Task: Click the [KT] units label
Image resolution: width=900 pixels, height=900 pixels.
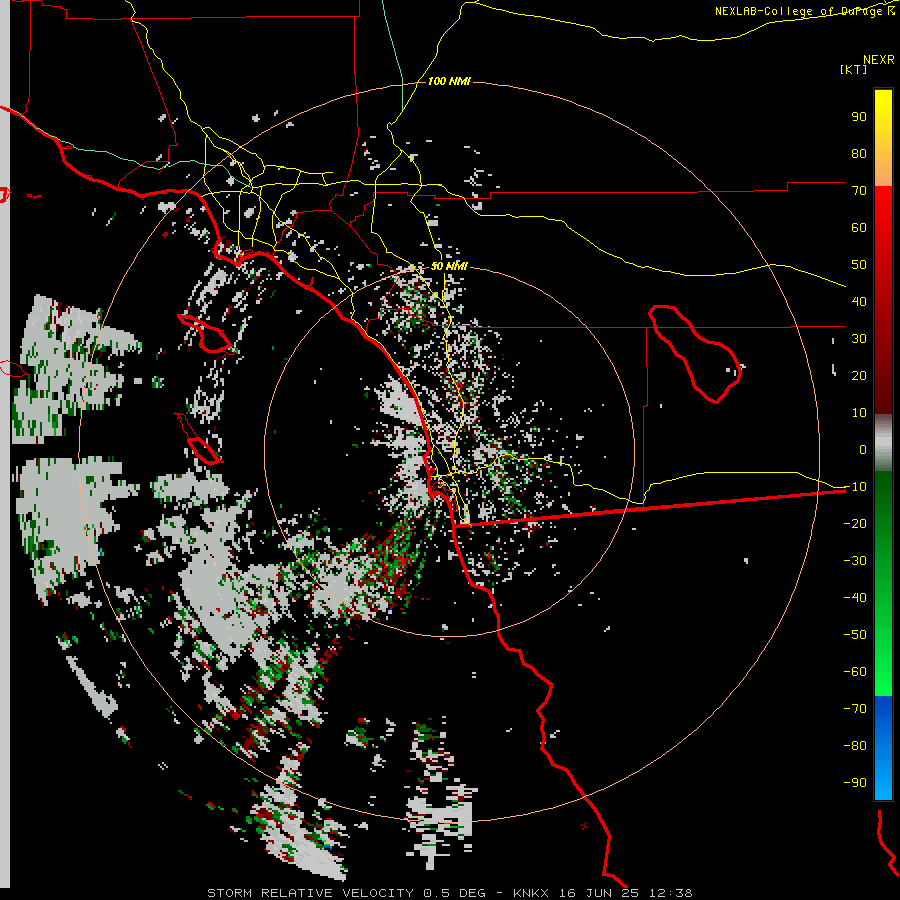Action: [854, 69]
